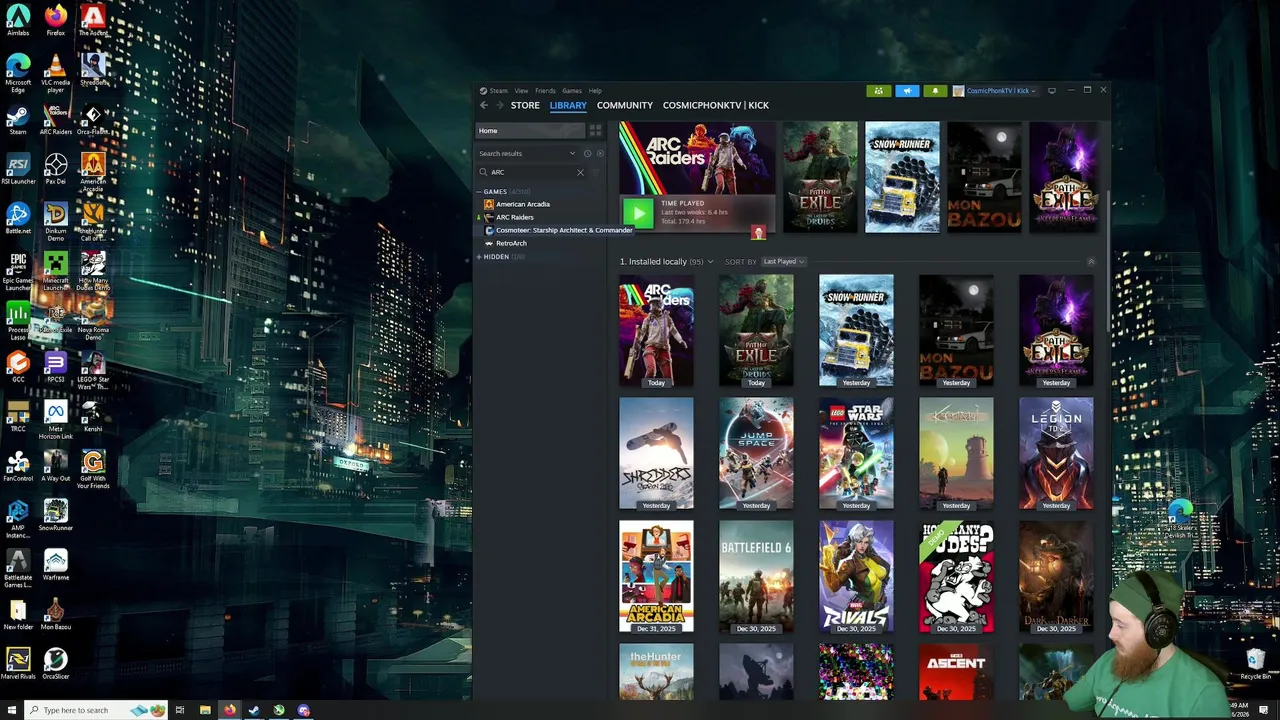Open COSMICPHONKTV | KICK profile tab
Screen dimensions: 1280x720
pyautogui.click(x=716, y=105)
